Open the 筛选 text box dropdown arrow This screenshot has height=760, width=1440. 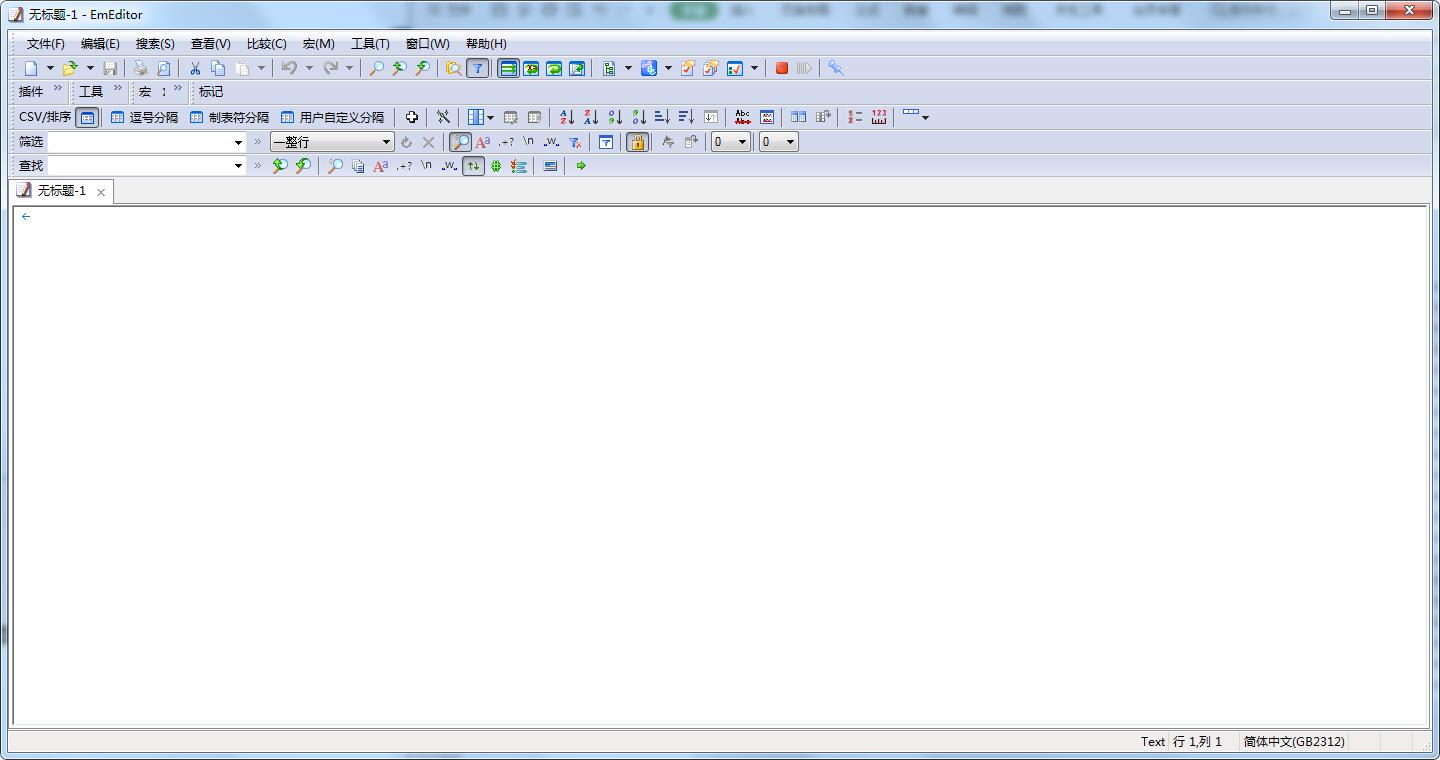pos(238,142)
